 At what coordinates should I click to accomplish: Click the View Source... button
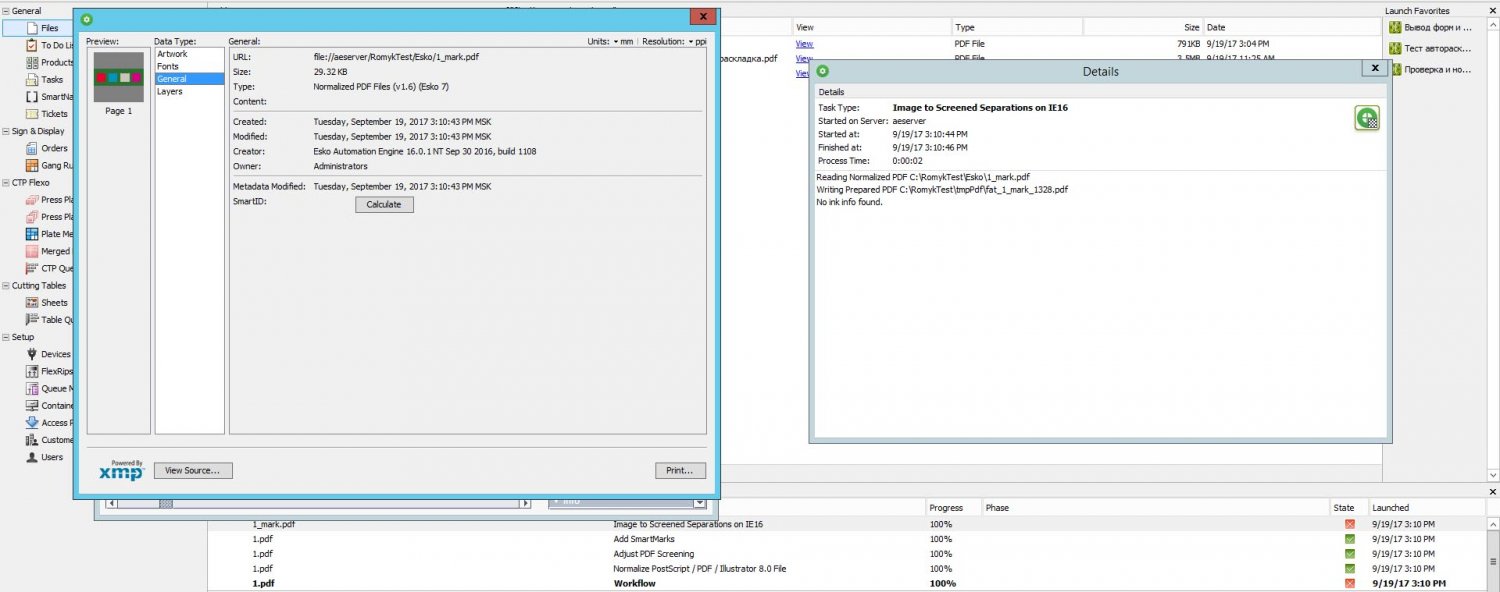(193, 471)
